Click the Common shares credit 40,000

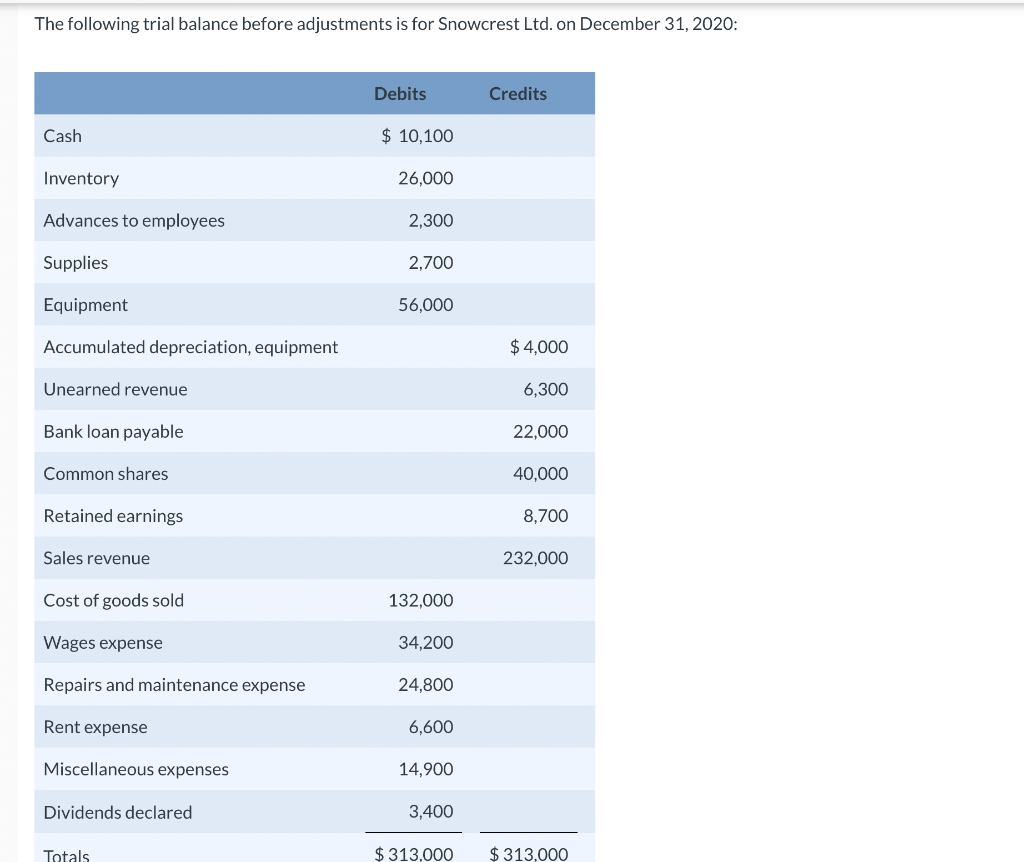541,473
